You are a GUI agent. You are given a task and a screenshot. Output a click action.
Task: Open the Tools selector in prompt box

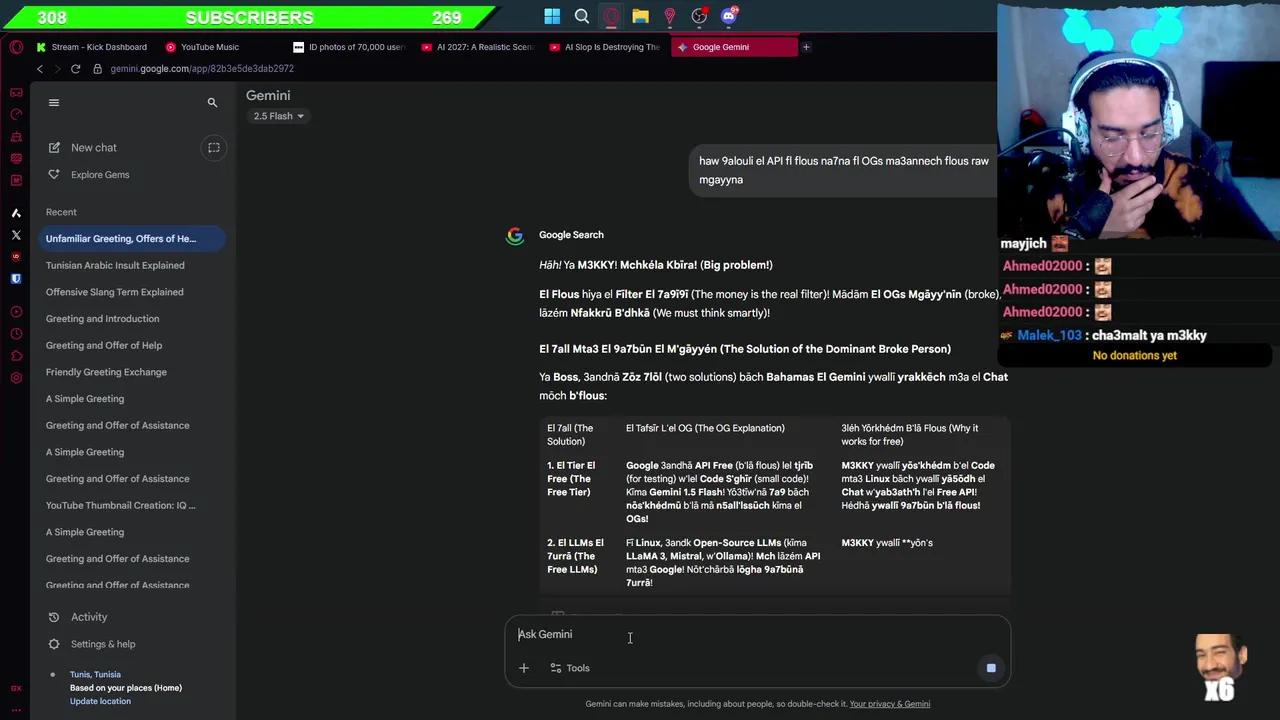pyautogui.click(x=570, y=668)
